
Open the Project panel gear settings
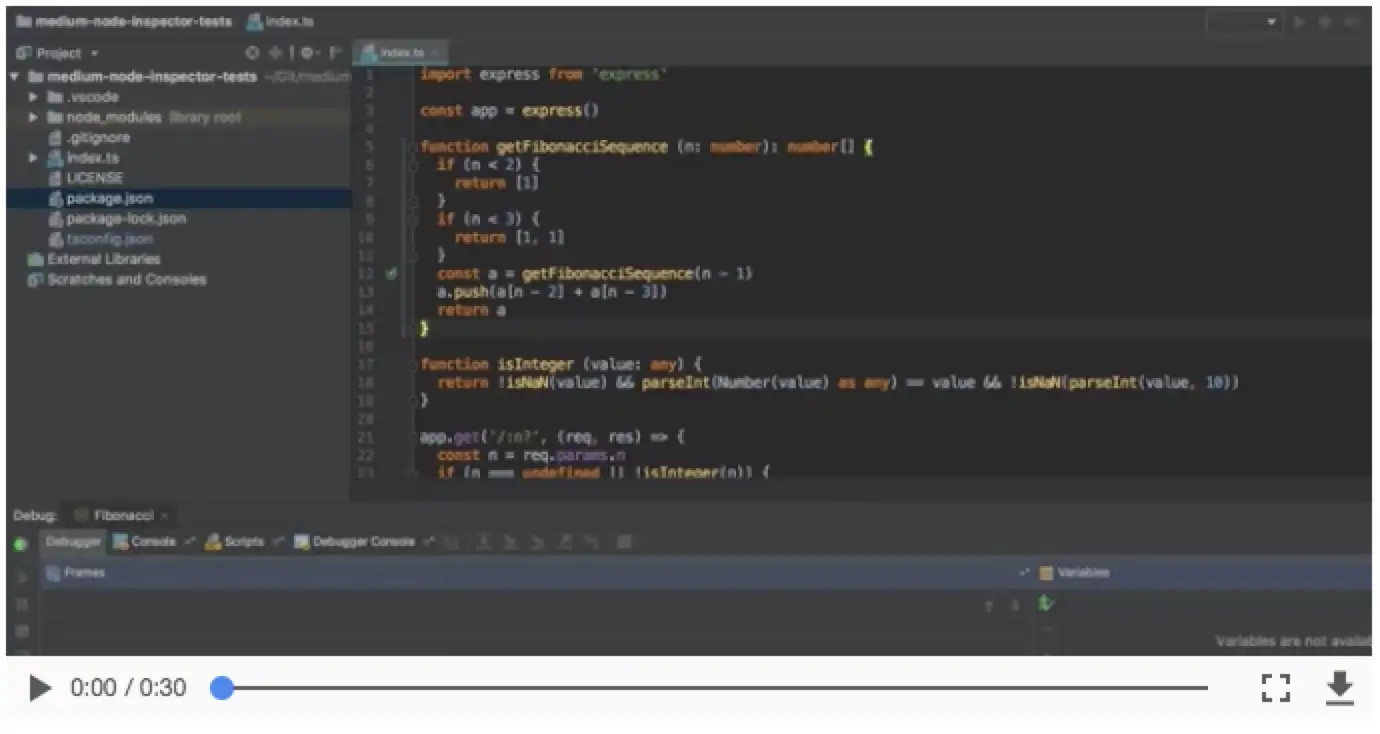(308, 53)
